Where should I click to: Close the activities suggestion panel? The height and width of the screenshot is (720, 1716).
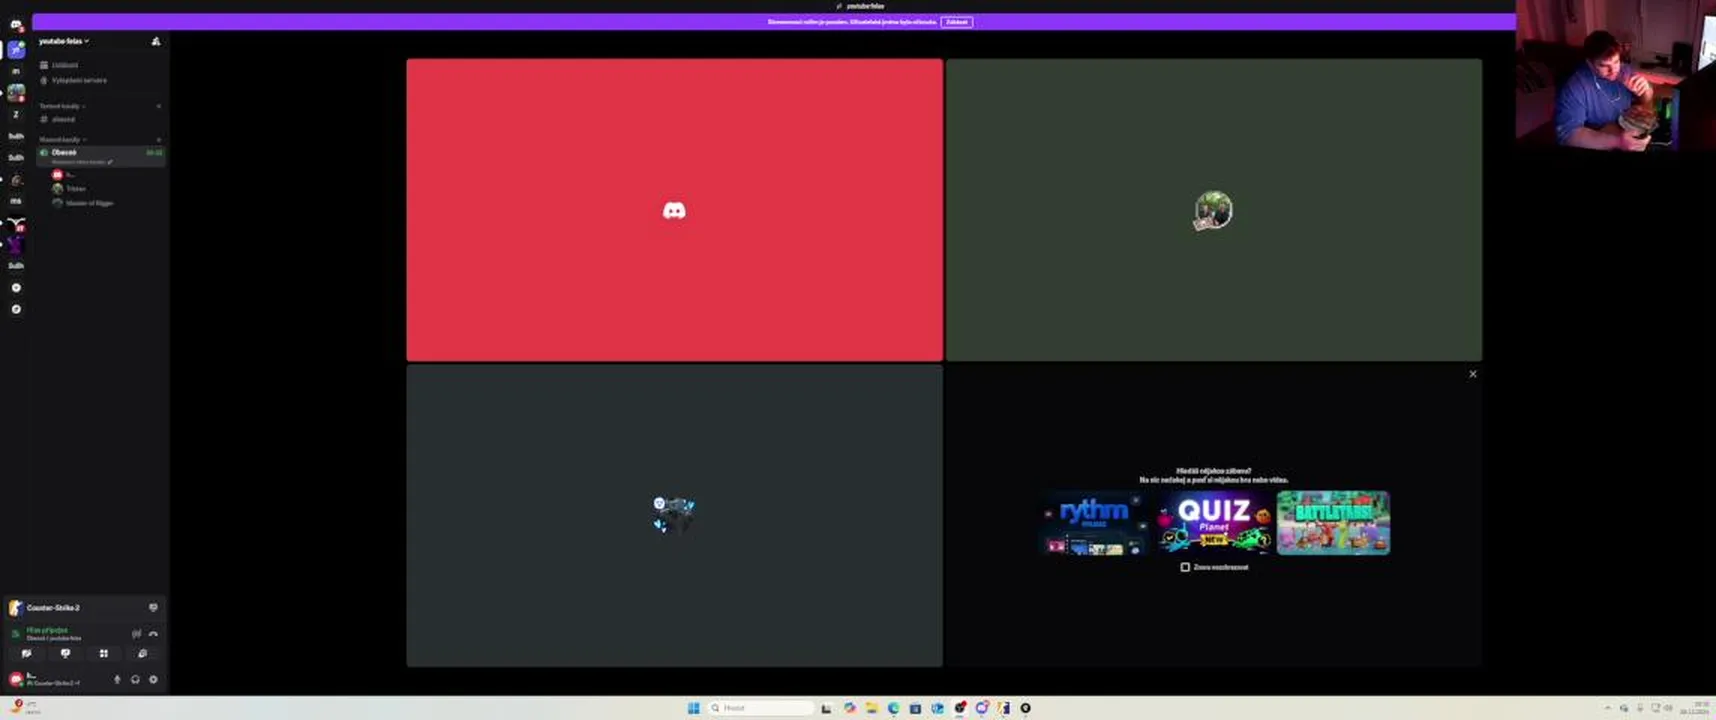click(x=1472, y=374)
